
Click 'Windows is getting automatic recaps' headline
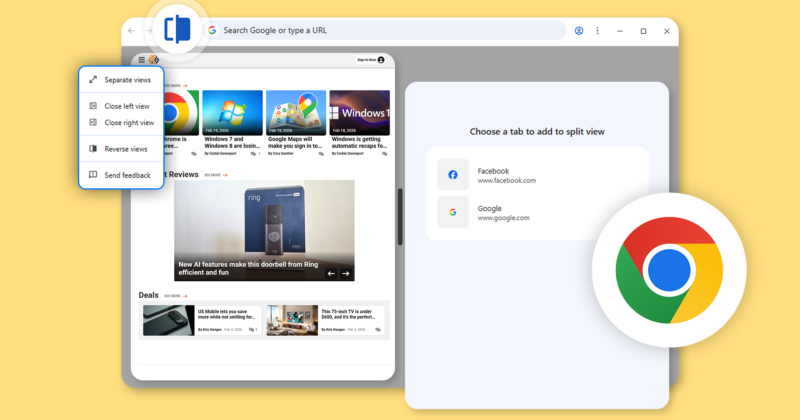359,142
